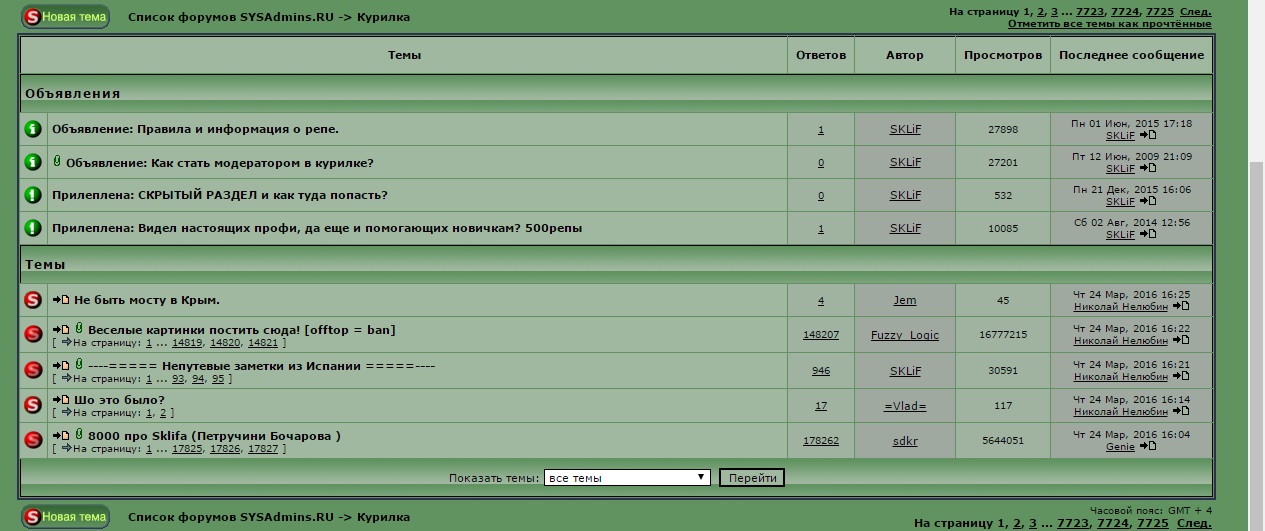
Task: Click the top "Новая тема" new topic button
Action: (65, 17)
